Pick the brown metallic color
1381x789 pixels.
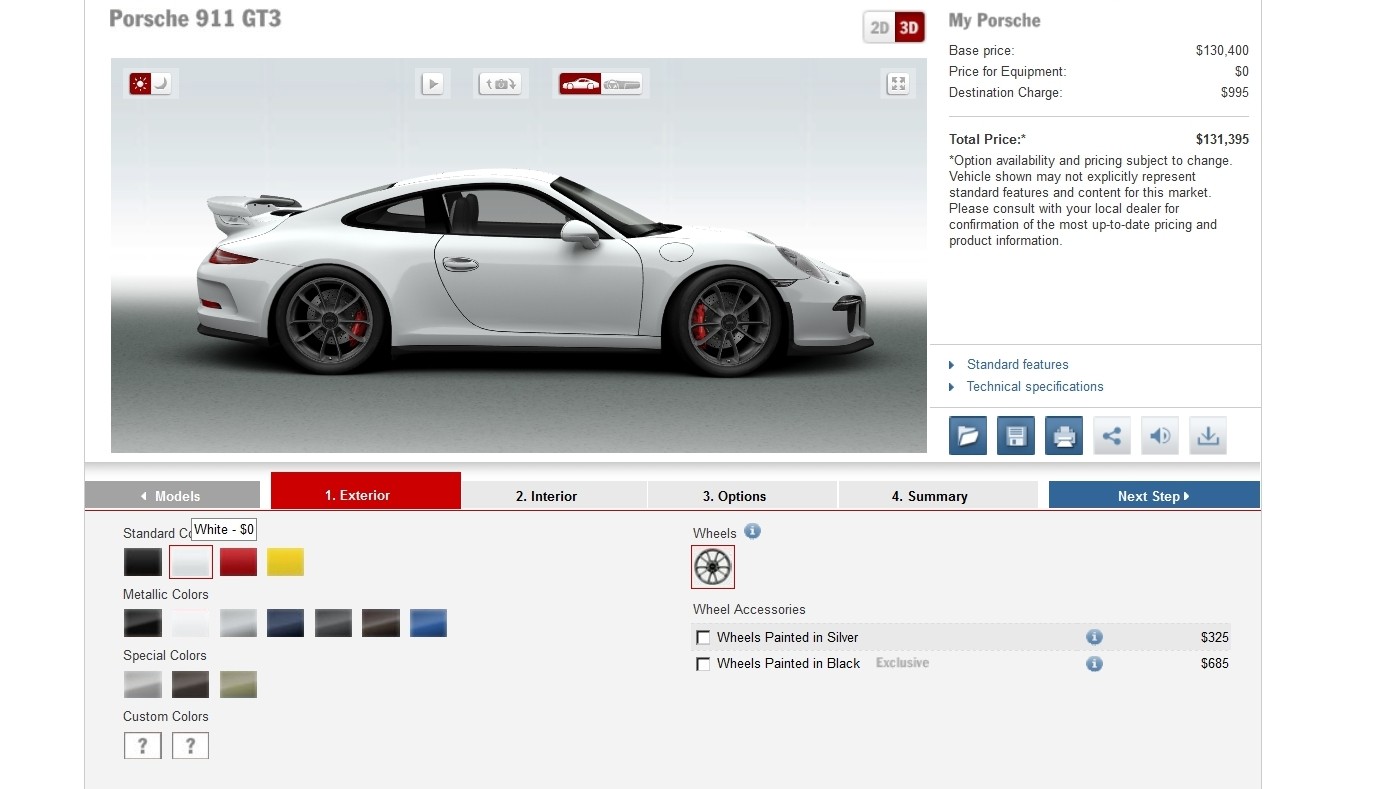[x=381, y=623]
